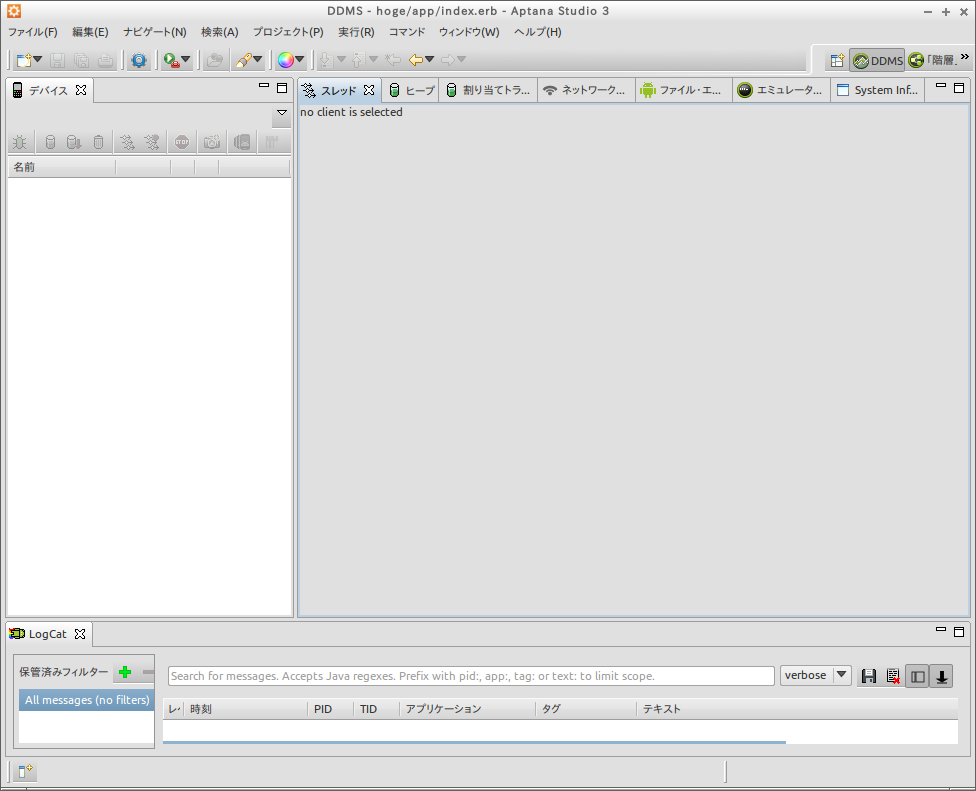
Task: Open the コマンド menu
Action: [x=407, y=32]
